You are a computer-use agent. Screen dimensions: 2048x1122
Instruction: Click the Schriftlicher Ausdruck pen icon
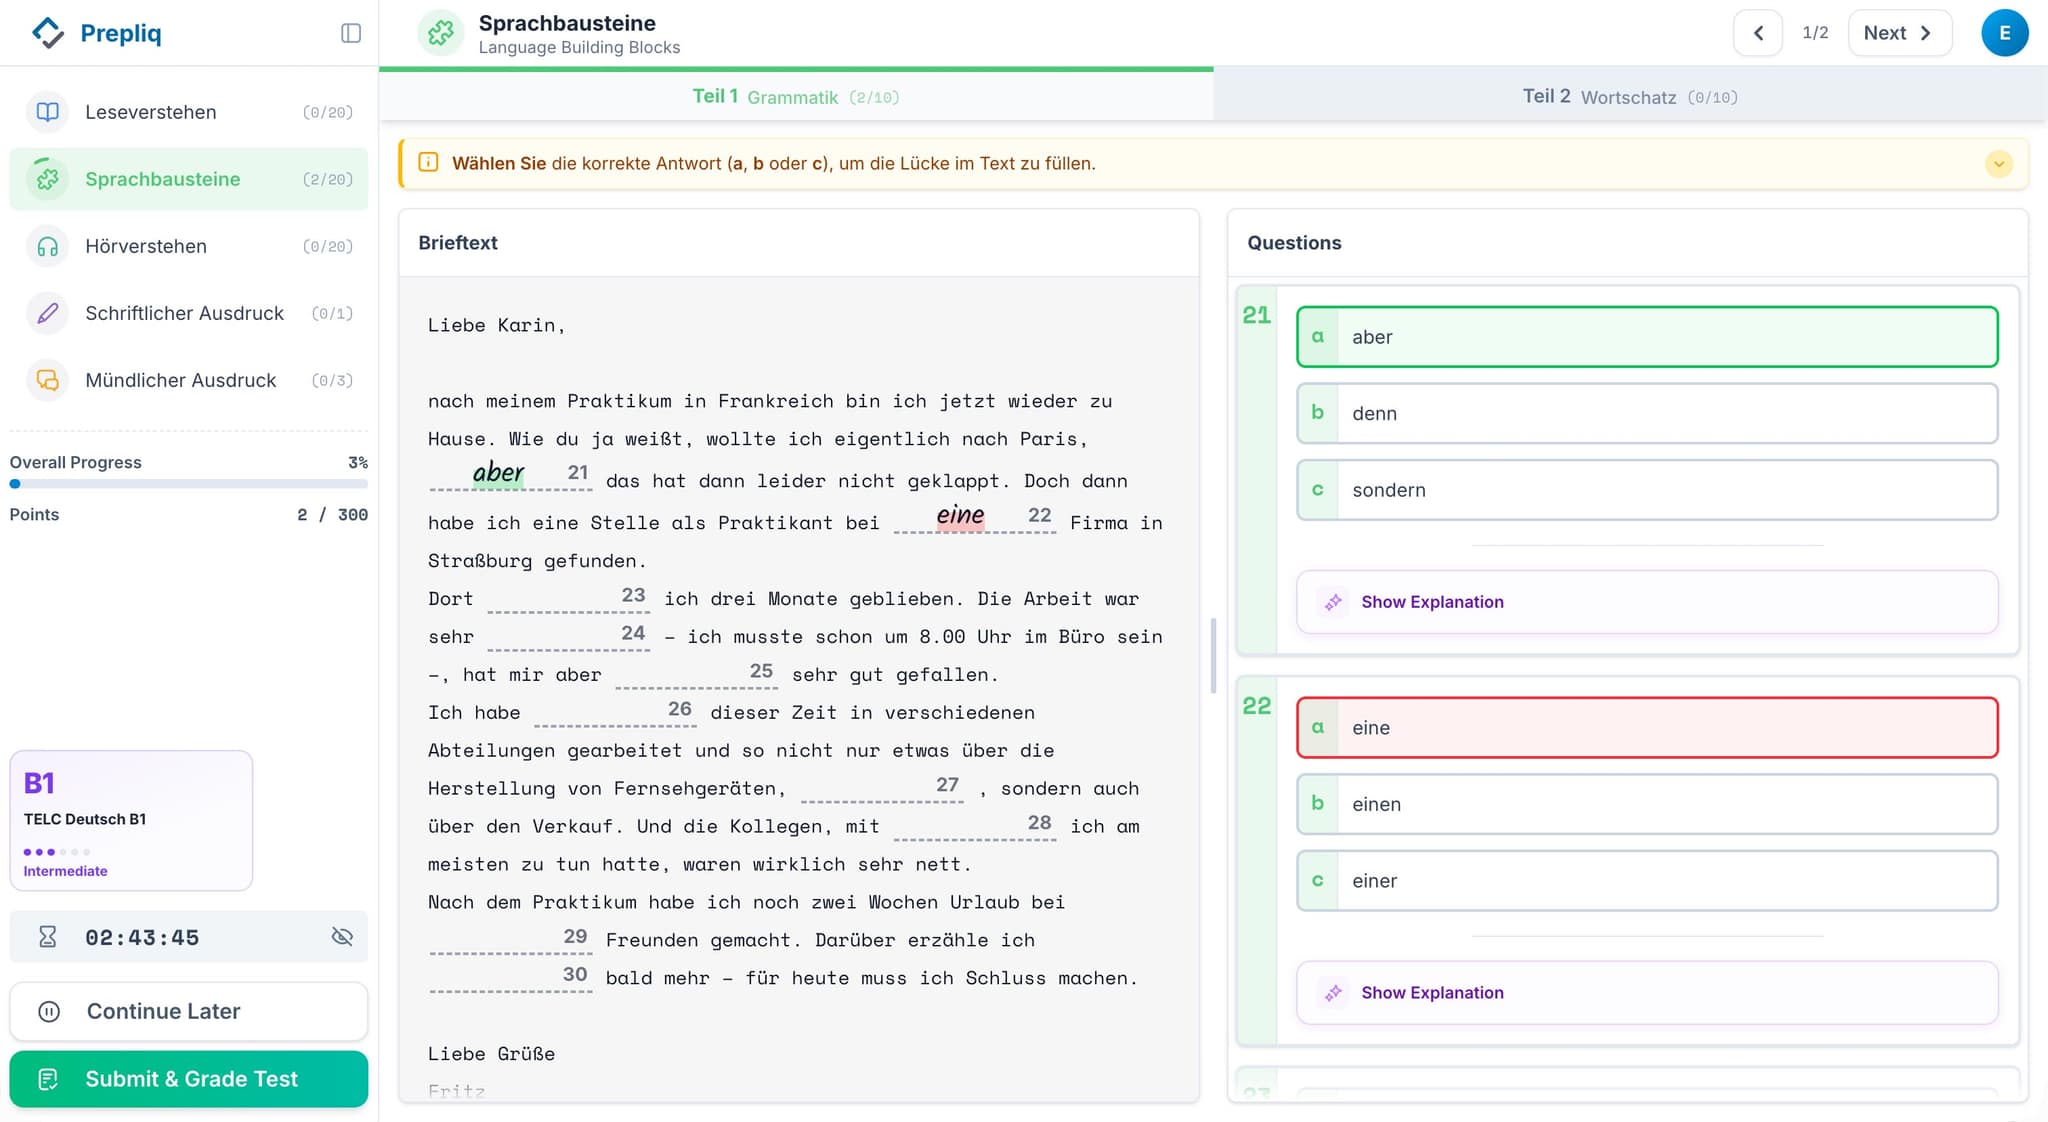point(47,313)
